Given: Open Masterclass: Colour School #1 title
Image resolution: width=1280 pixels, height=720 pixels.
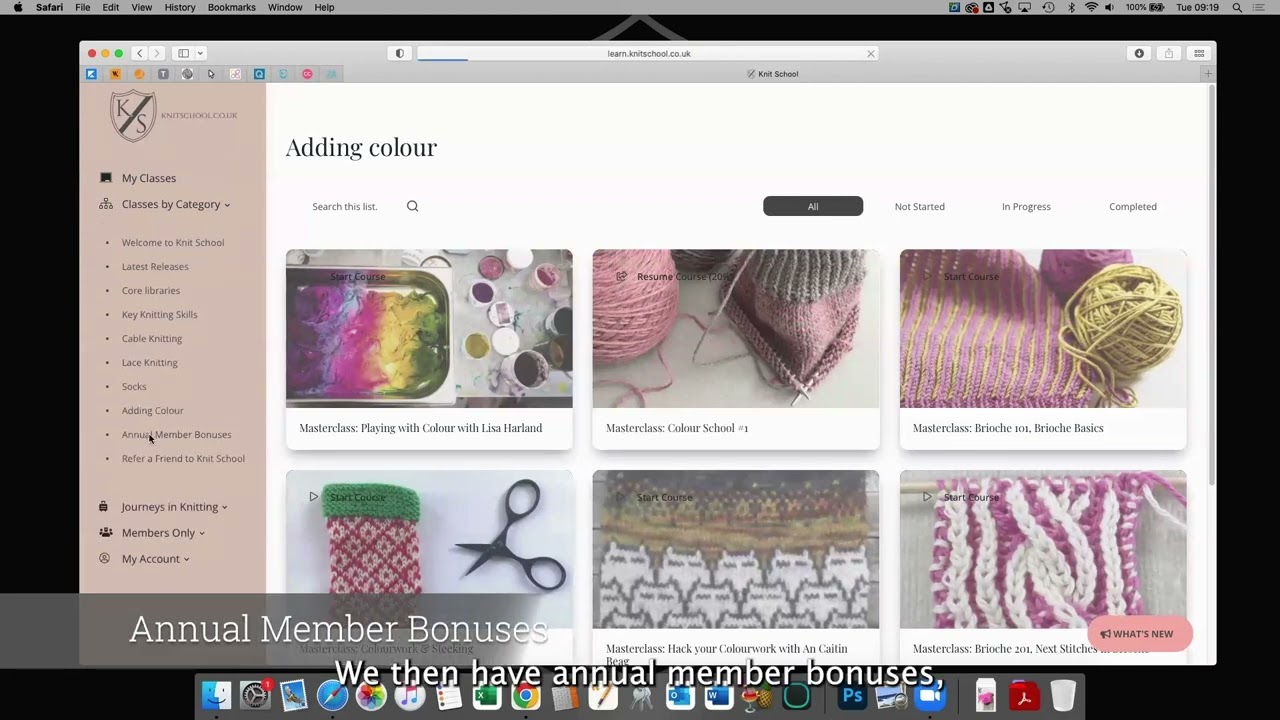Looking at the screenshot, I should [x=677, y=428].
